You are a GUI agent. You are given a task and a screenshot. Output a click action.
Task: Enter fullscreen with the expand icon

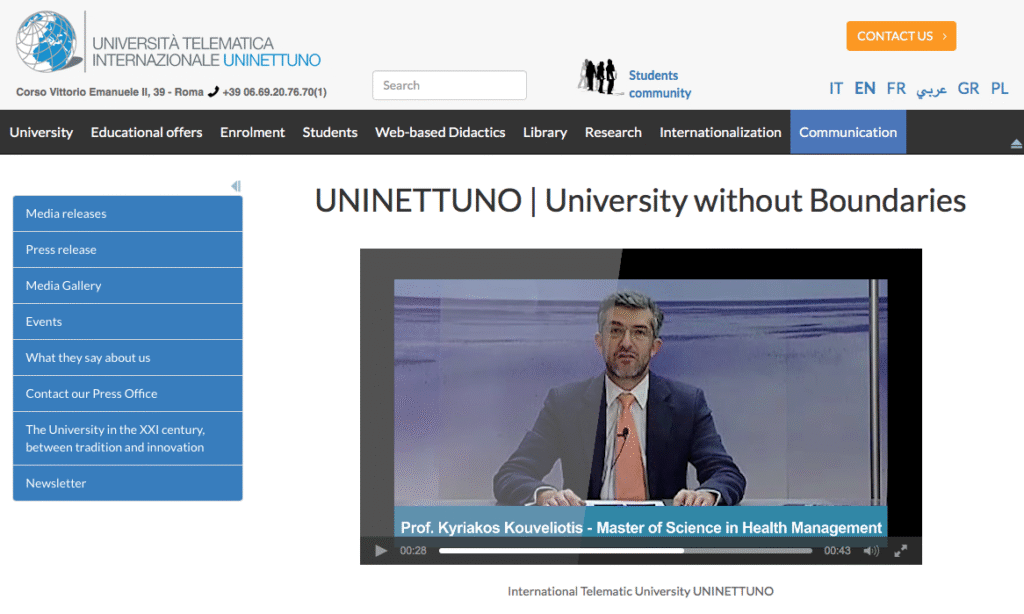[901, 551]
